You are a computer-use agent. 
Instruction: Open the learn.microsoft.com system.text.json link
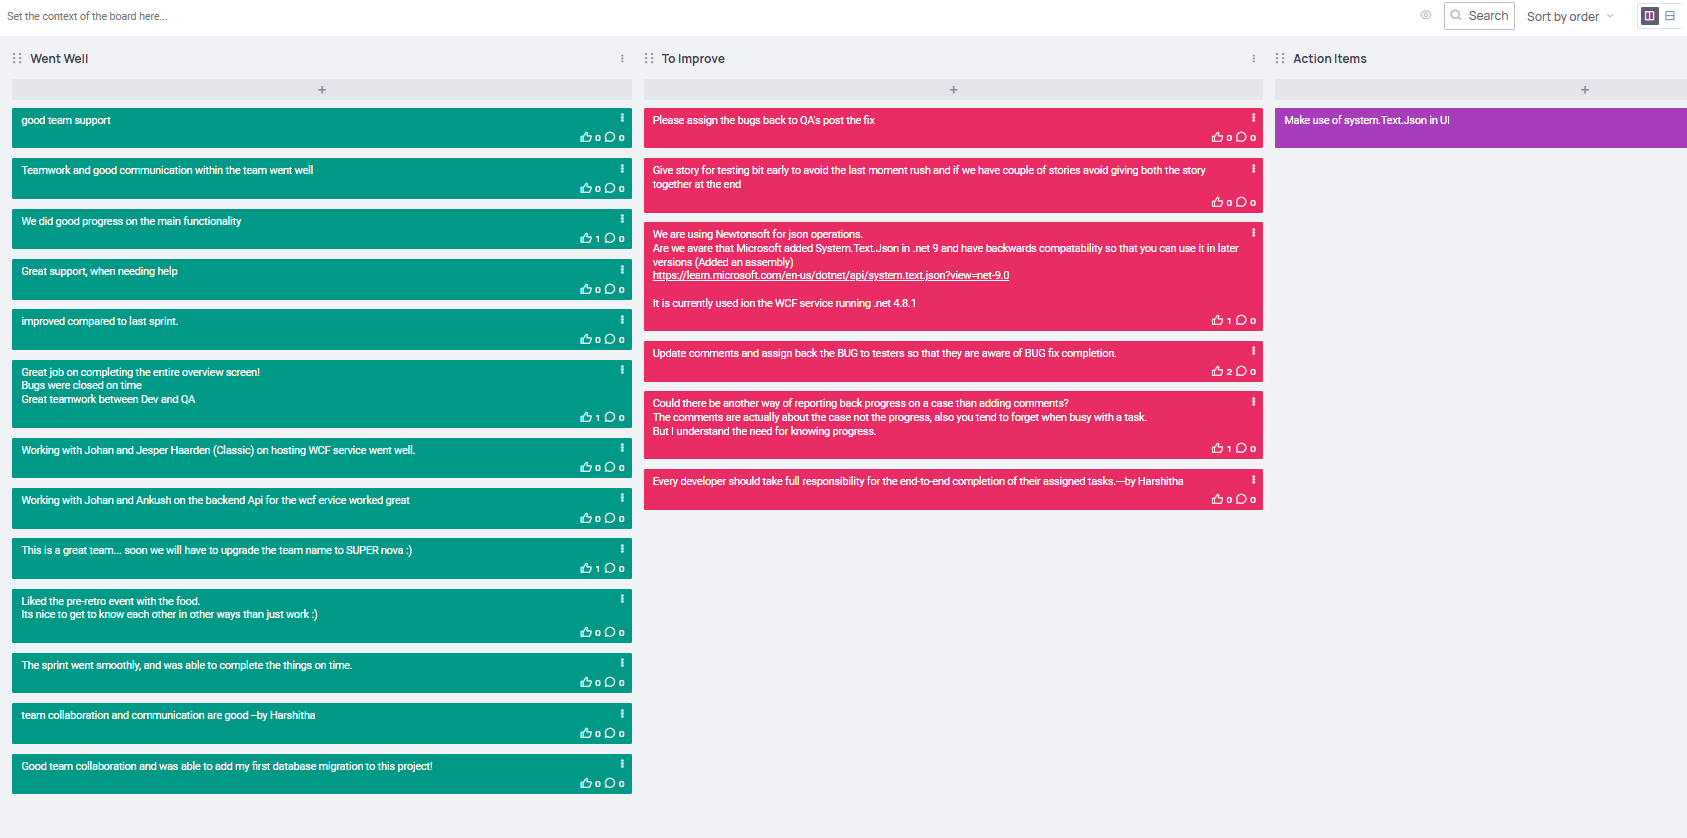point(831,275)
